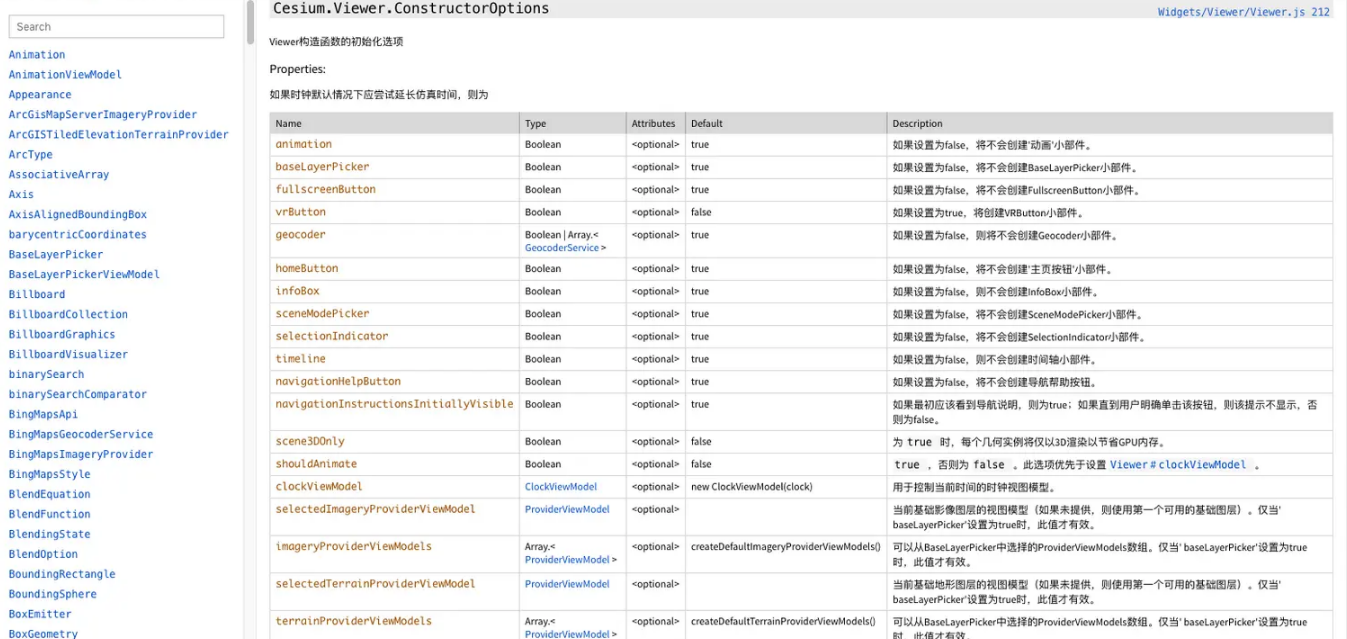Click the Cesium.Viewer.ConstructorOptions heading
The image size is (1347, 639).
pos(411,9)
